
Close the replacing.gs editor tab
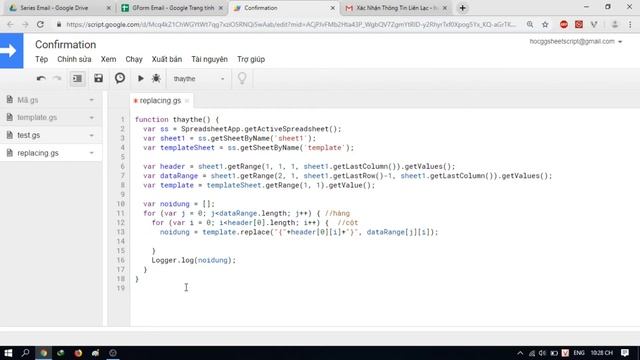(187, 101)
